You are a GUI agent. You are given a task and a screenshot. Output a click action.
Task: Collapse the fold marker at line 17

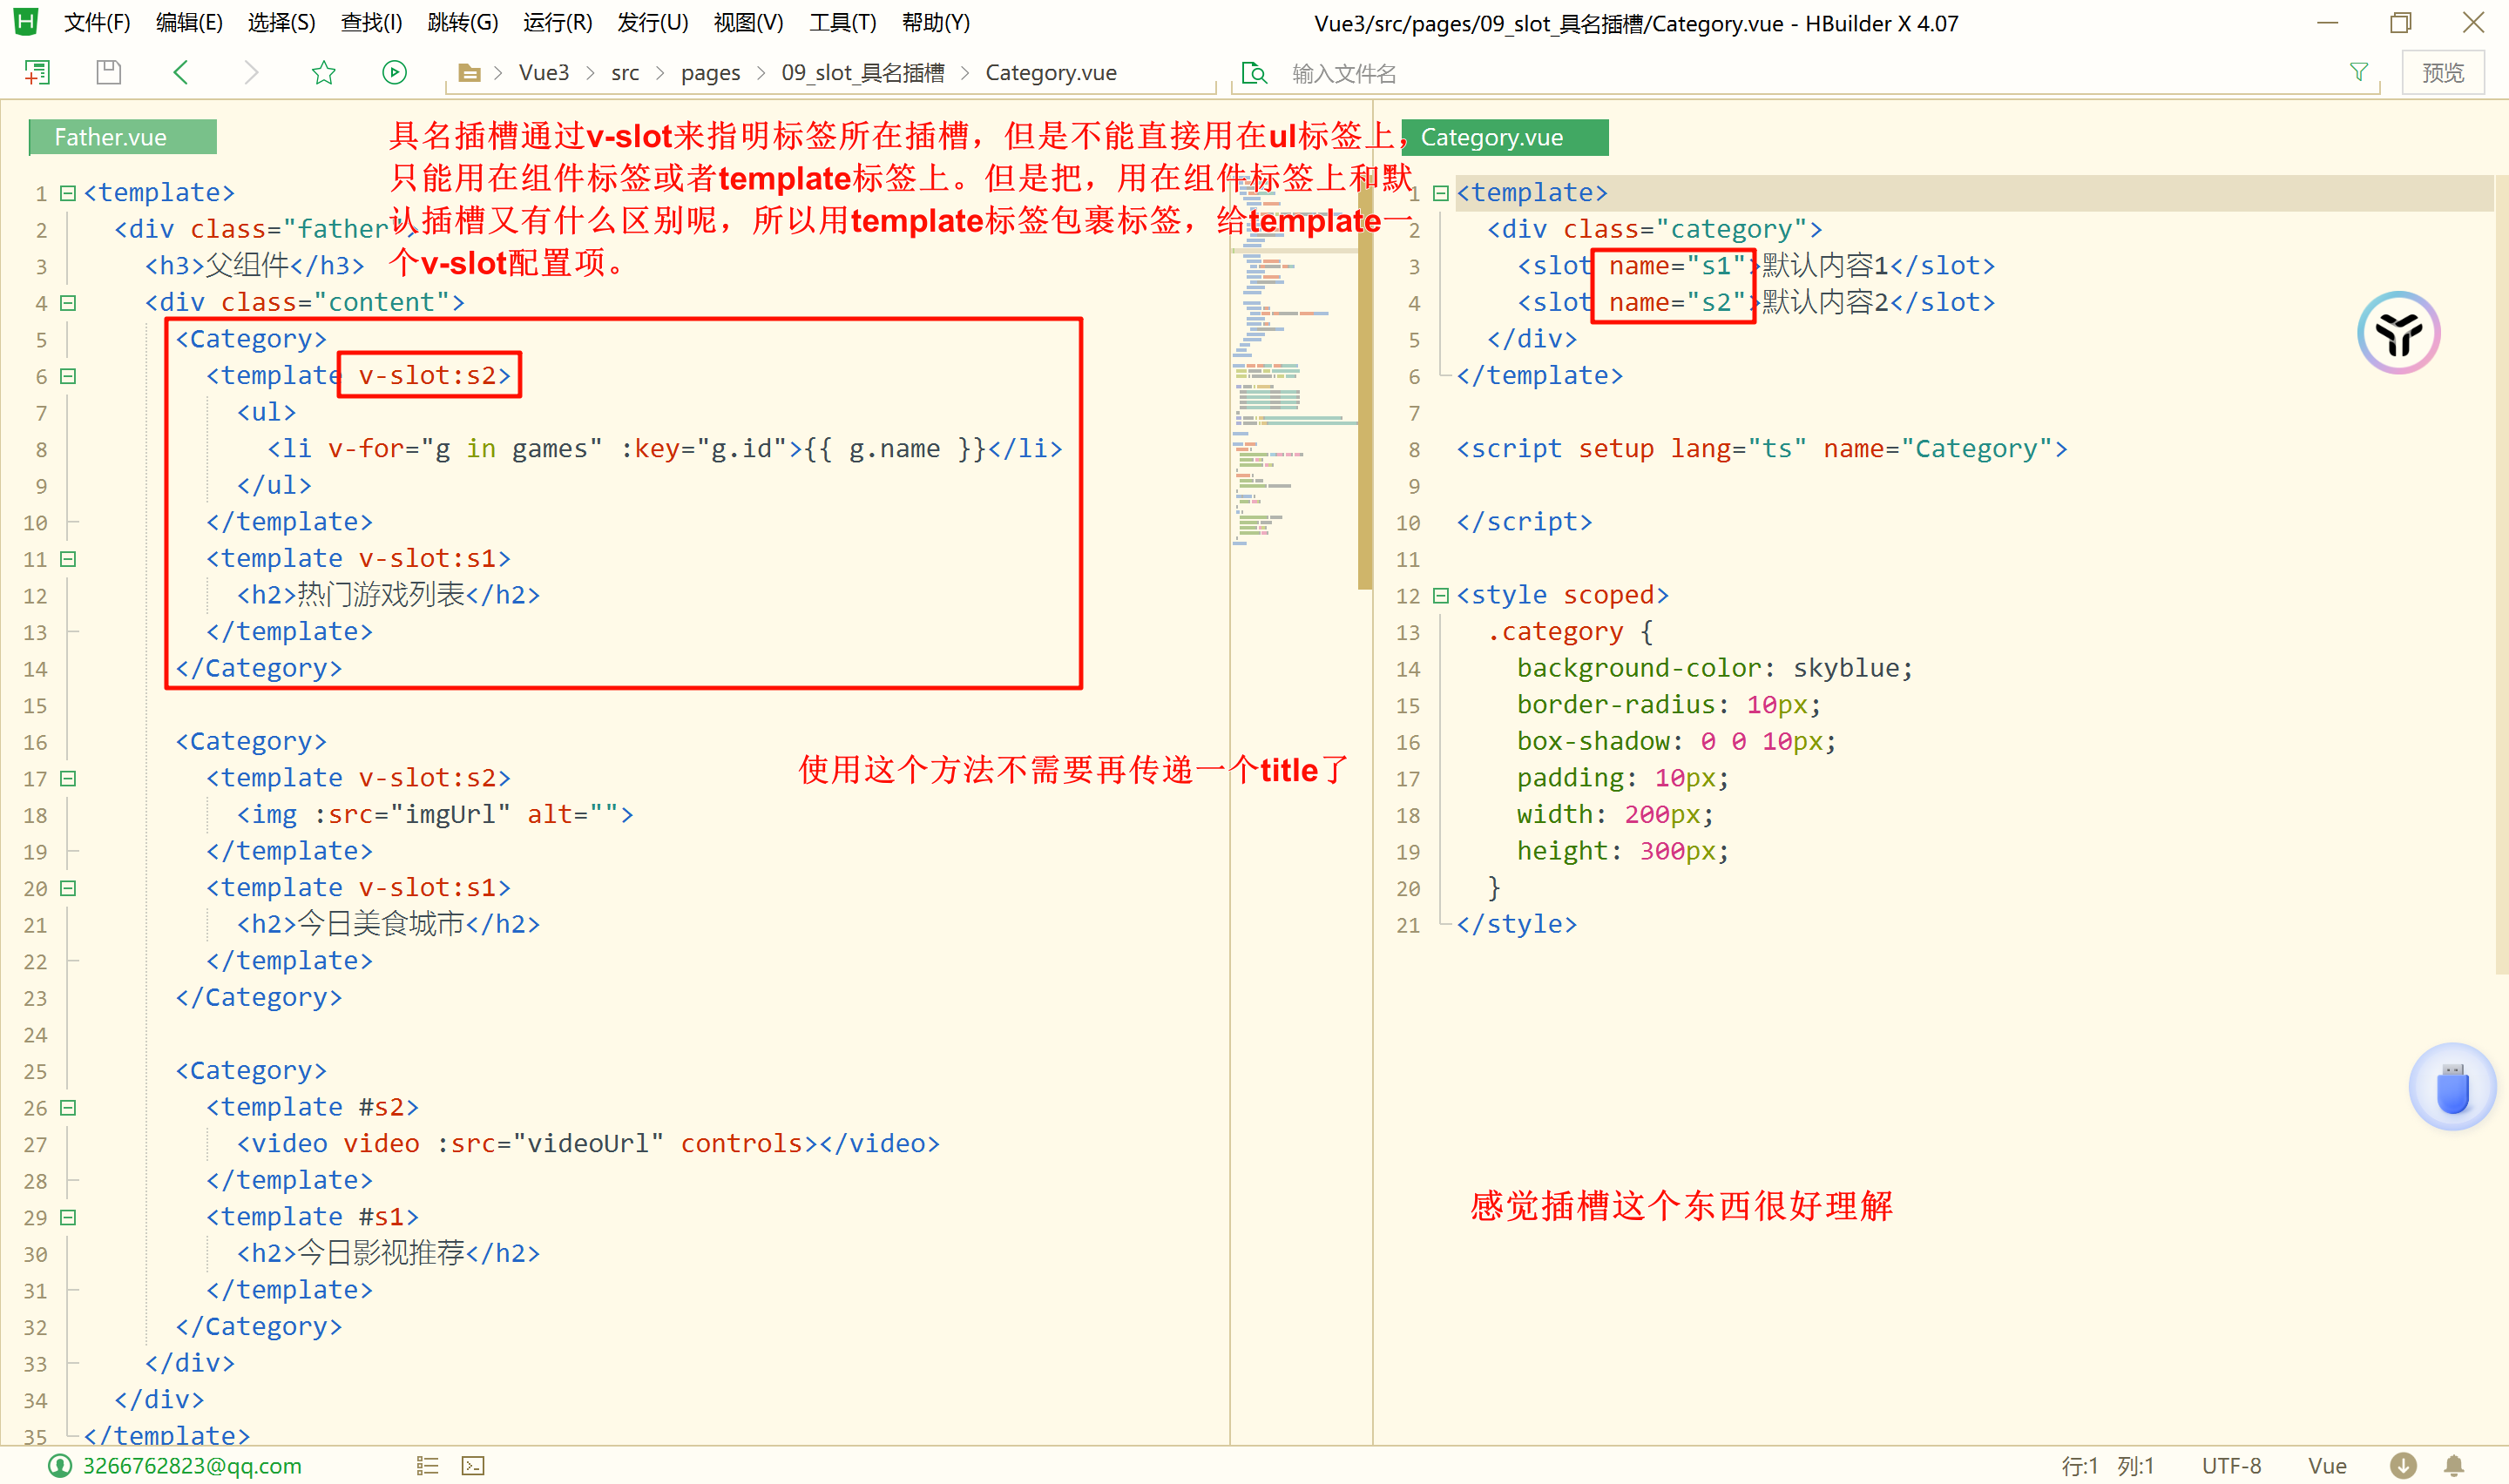point(68,778)
